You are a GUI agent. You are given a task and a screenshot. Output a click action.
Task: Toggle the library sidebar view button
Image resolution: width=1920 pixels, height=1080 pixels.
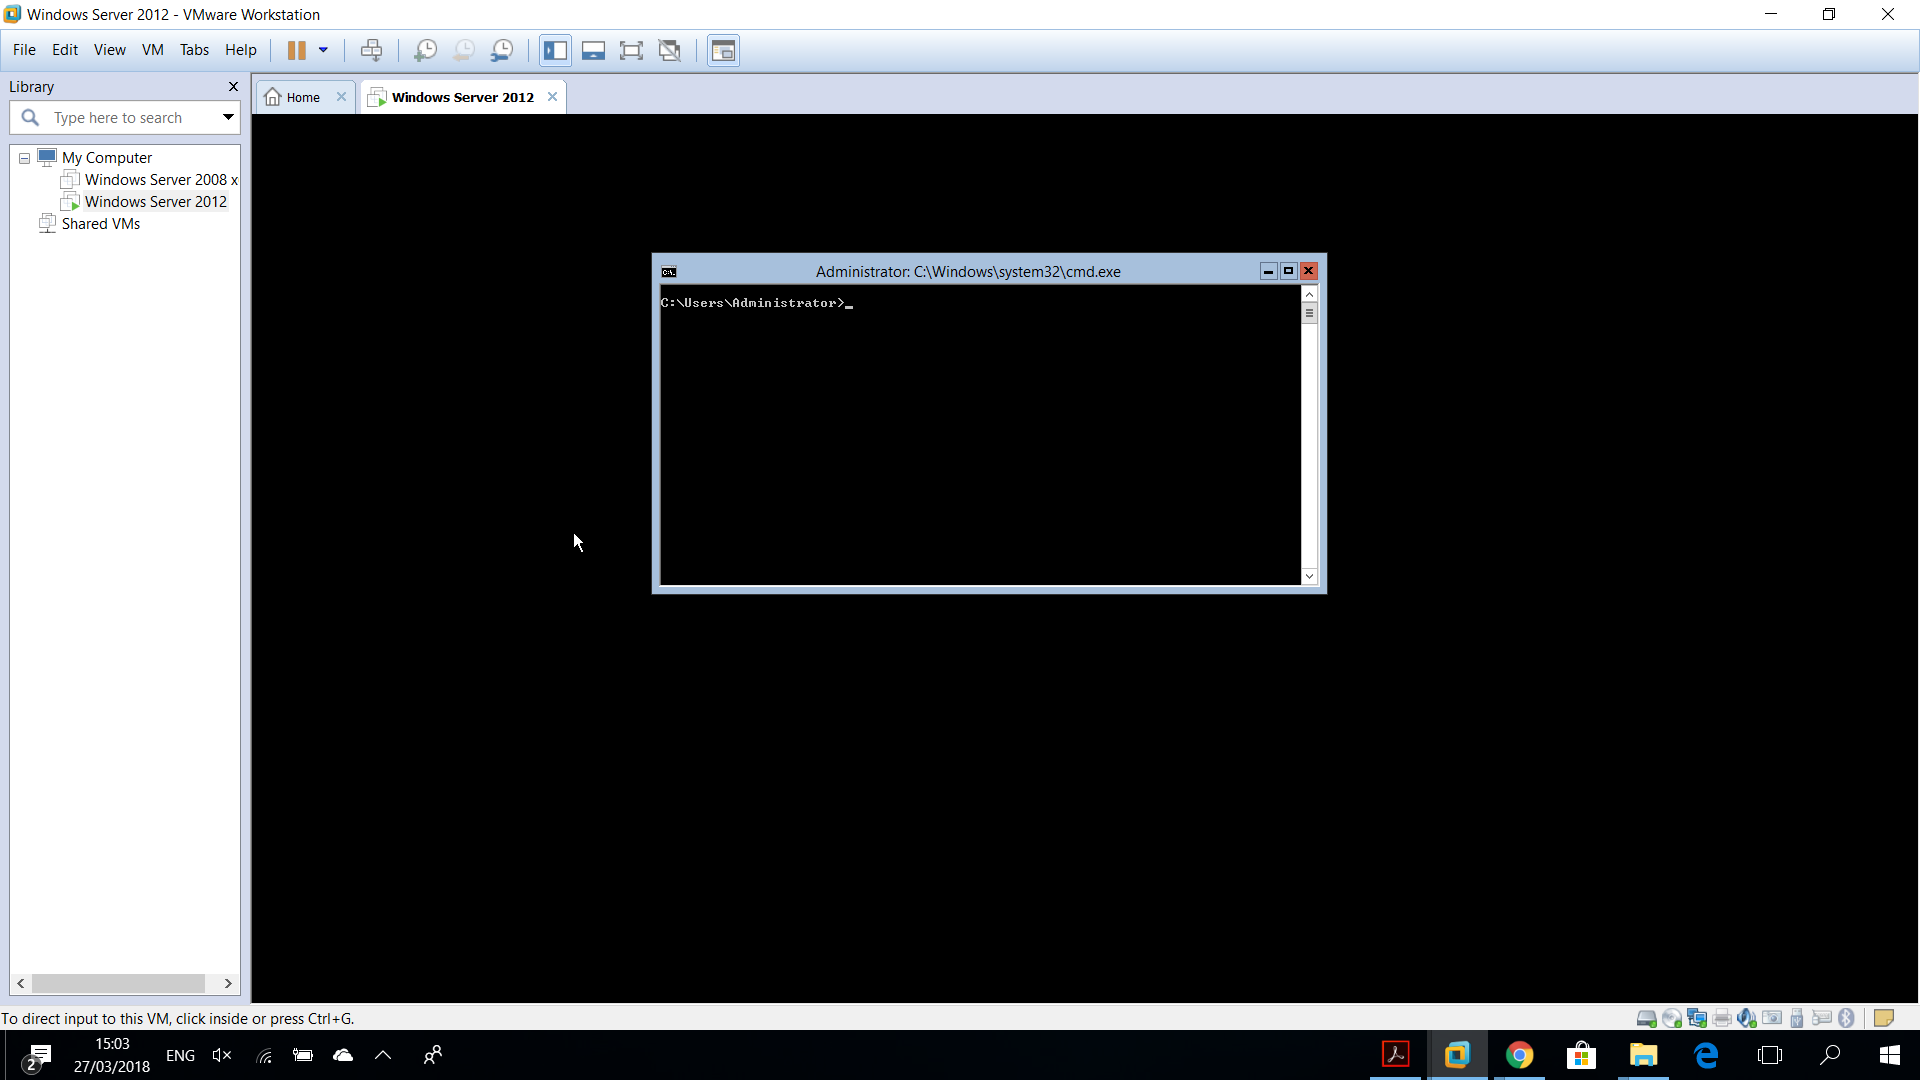[555, 50]
